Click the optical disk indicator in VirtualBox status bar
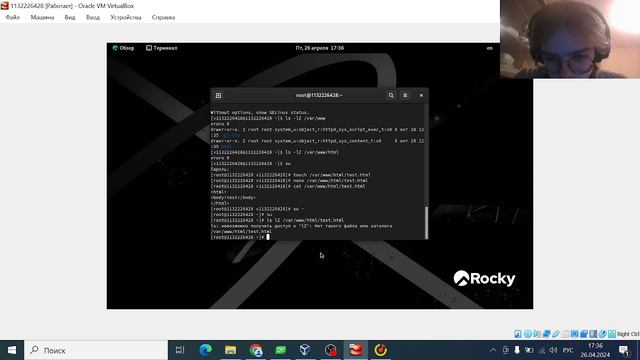Viewport: 640px width, 360px height. click(527, 334)
